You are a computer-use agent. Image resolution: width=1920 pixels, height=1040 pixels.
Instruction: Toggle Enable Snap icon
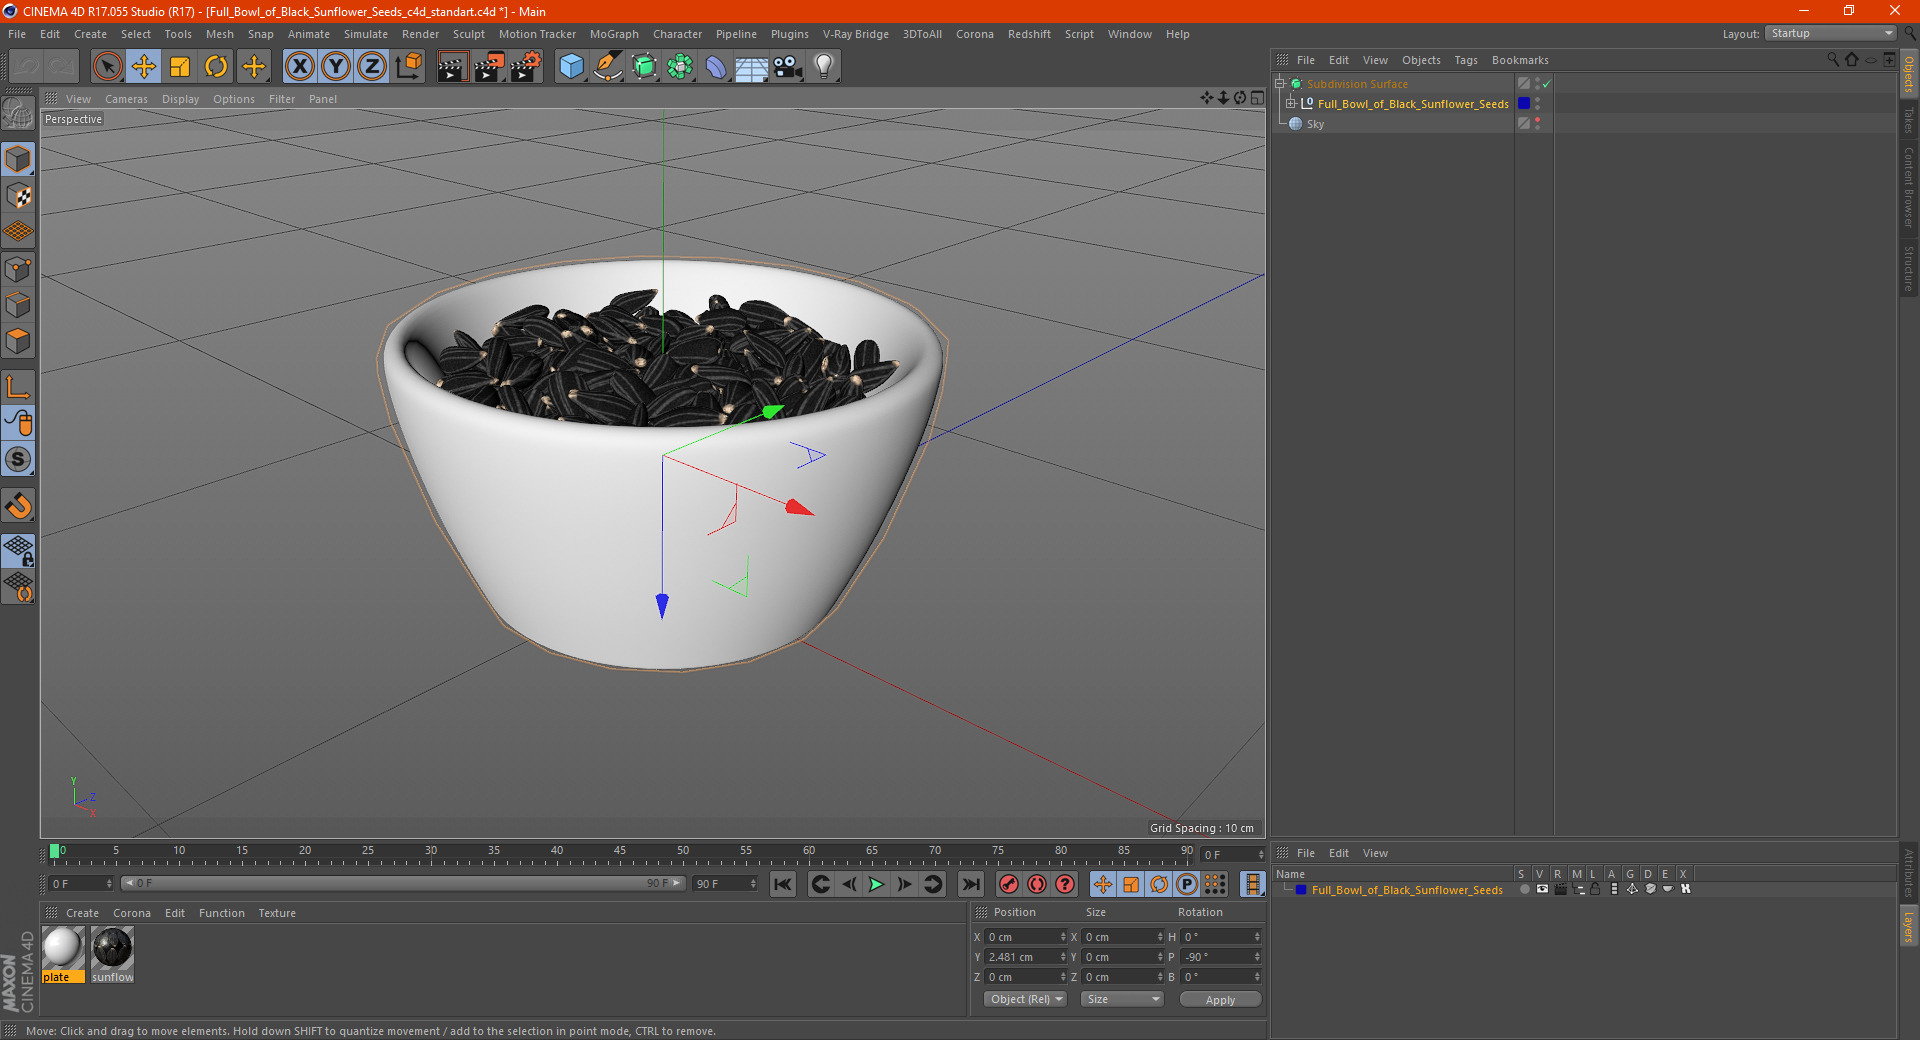18,506
